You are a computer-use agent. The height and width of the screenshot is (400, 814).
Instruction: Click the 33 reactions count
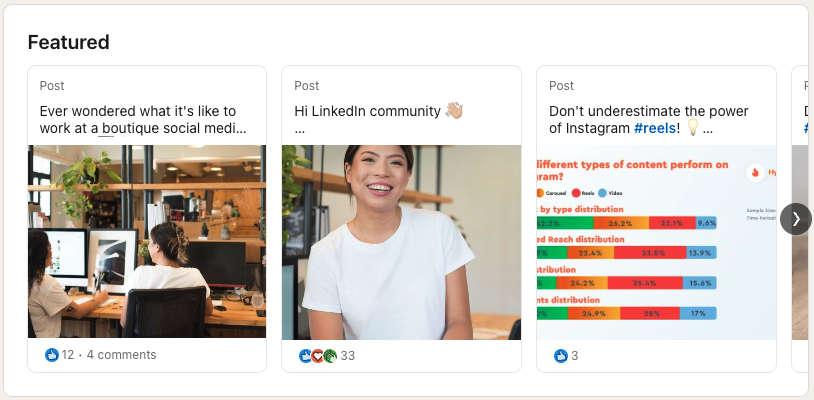click(x=348, y=356)
